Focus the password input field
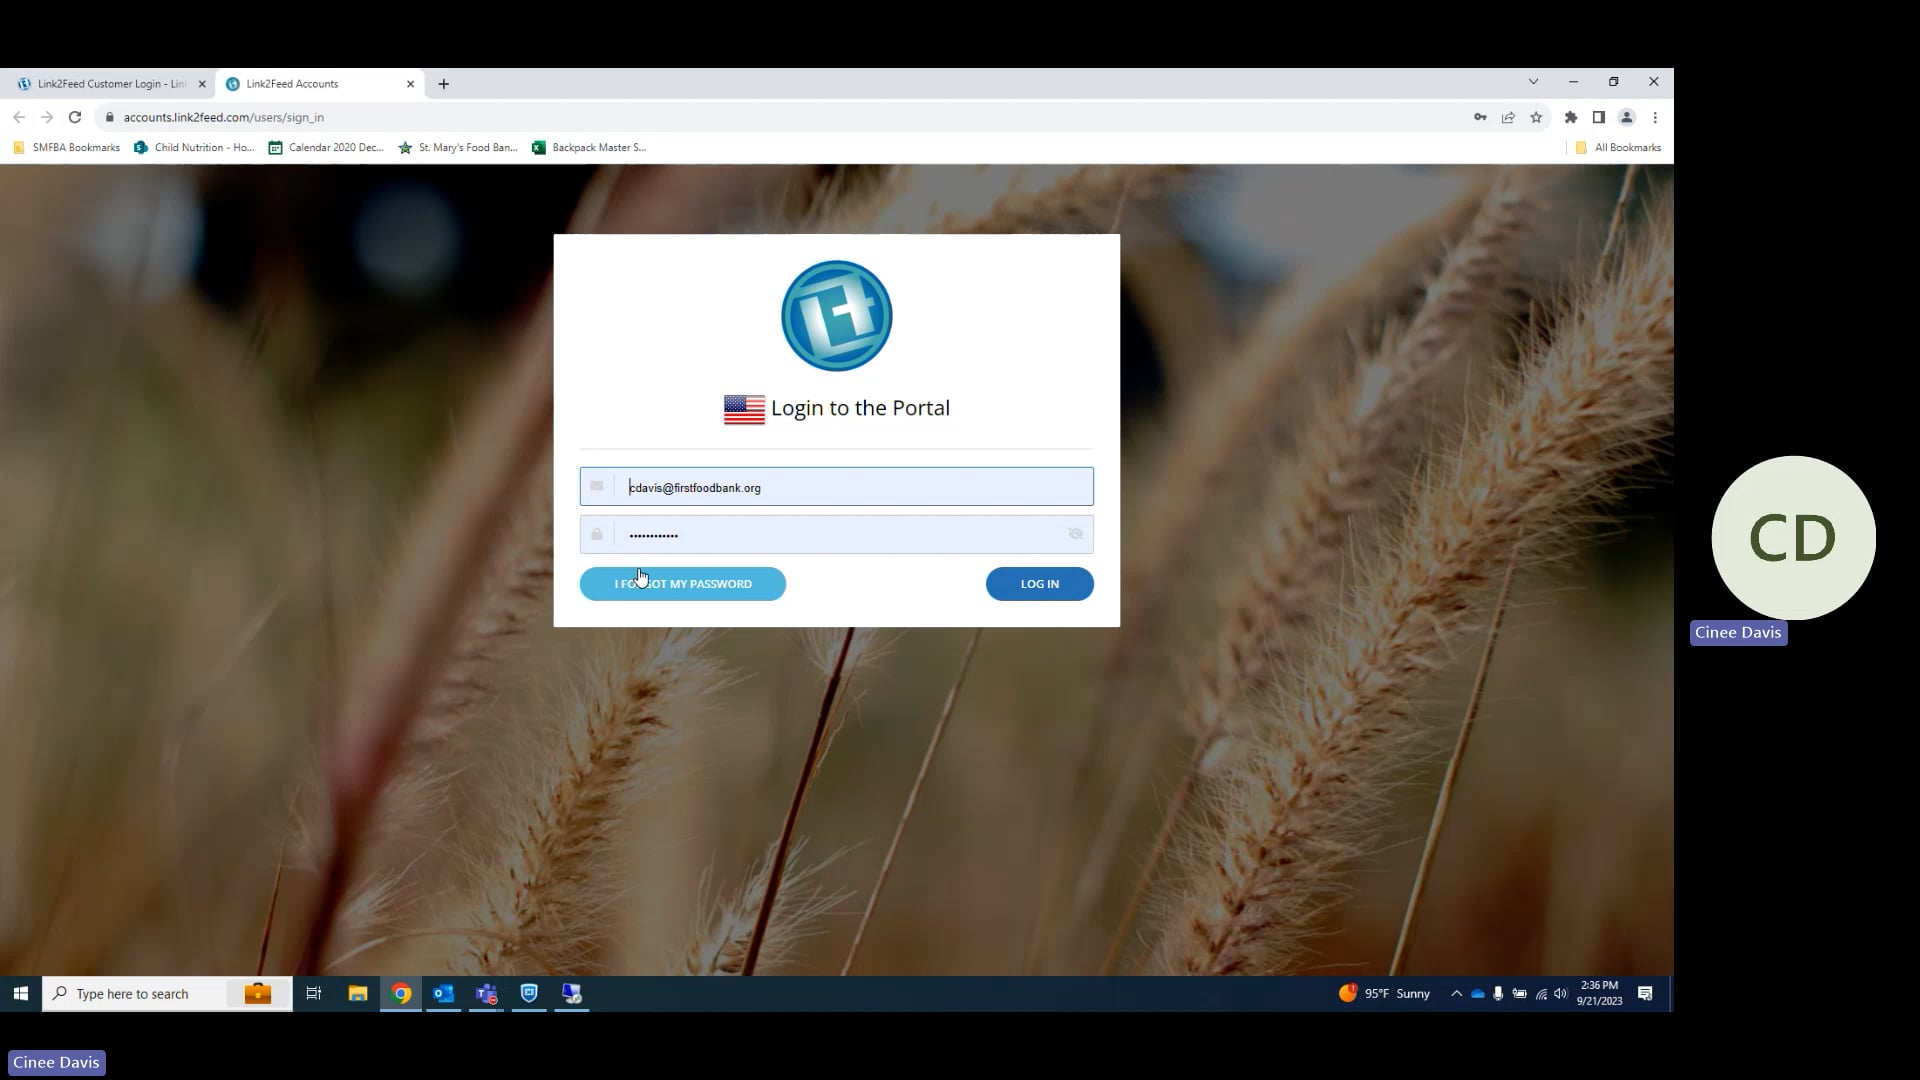The width and height of the screenshot is (1920, 1080). 836,534
